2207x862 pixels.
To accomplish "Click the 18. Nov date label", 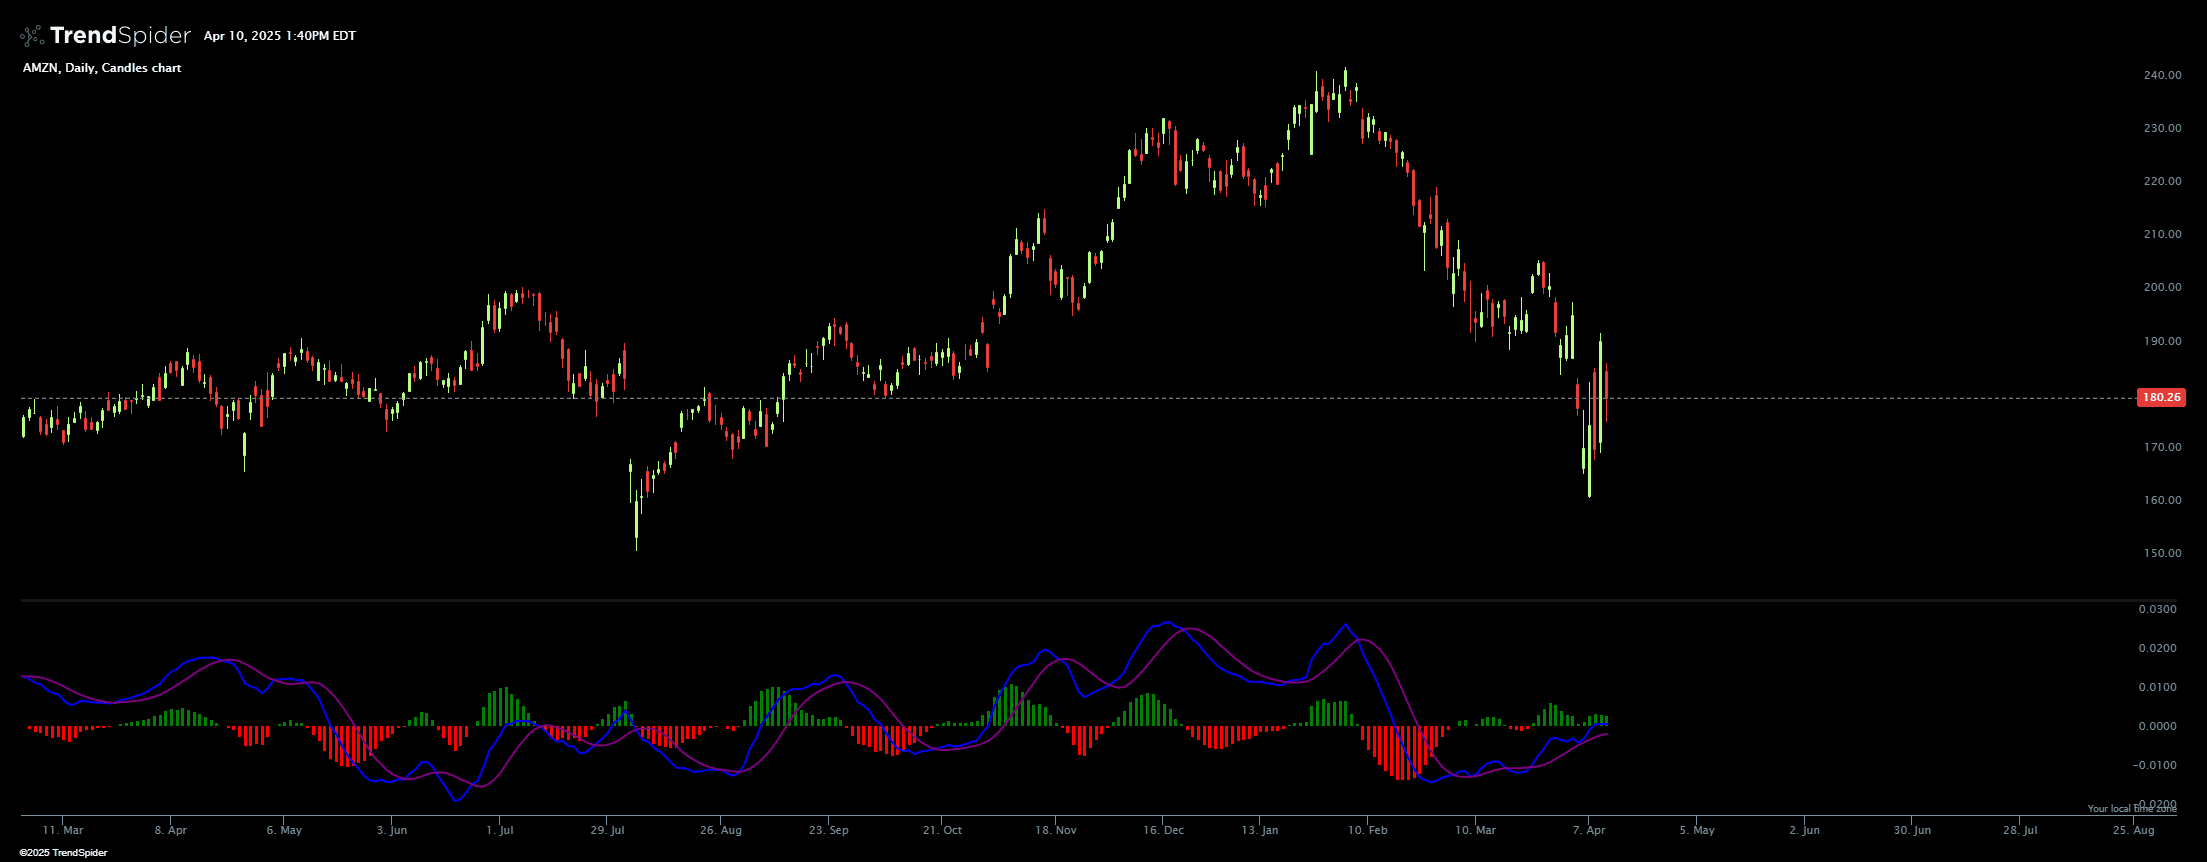I will 1056,830.
